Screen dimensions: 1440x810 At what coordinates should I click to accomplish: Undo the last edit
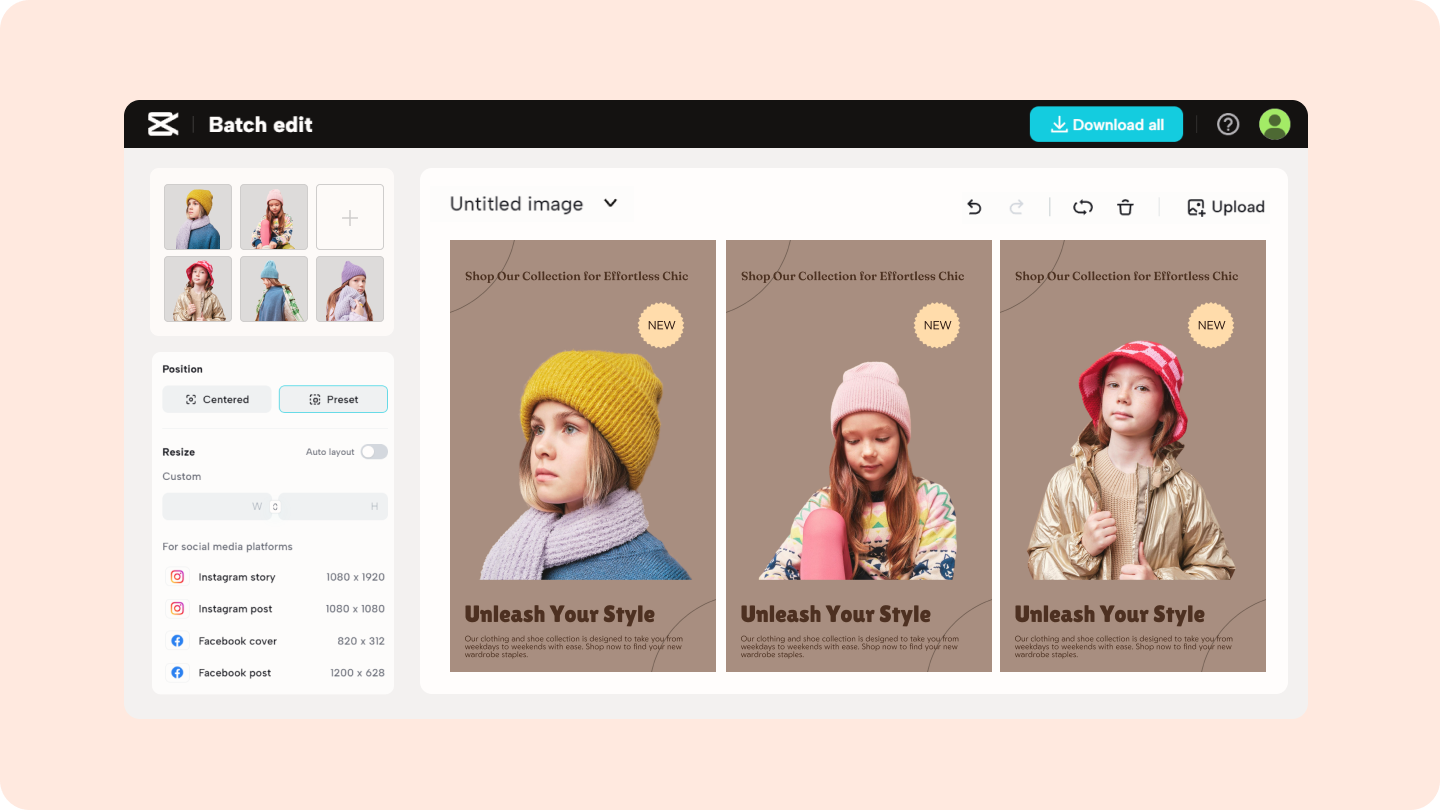point(974,207)
